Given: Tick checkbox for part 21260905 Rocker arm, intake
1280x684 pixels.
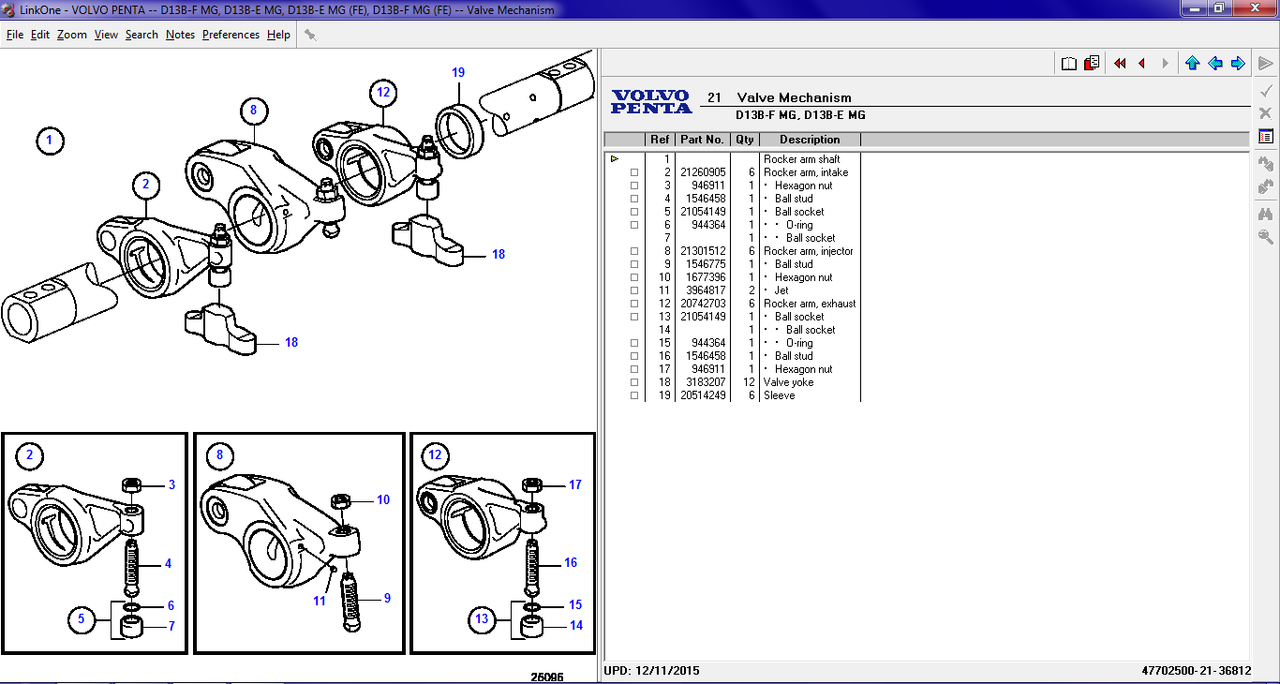Looking at the screenshot, I should click(x=634, y=173).
